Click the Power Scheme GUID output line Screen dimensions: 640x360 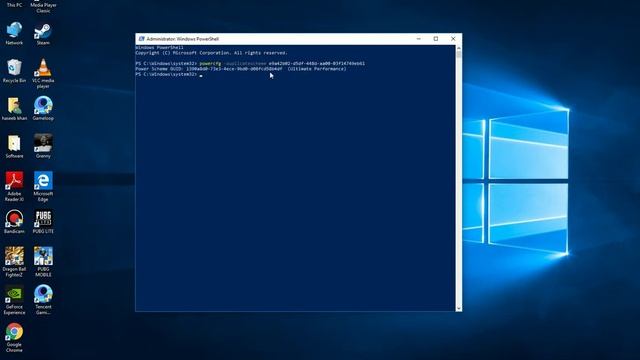point(241,69)
